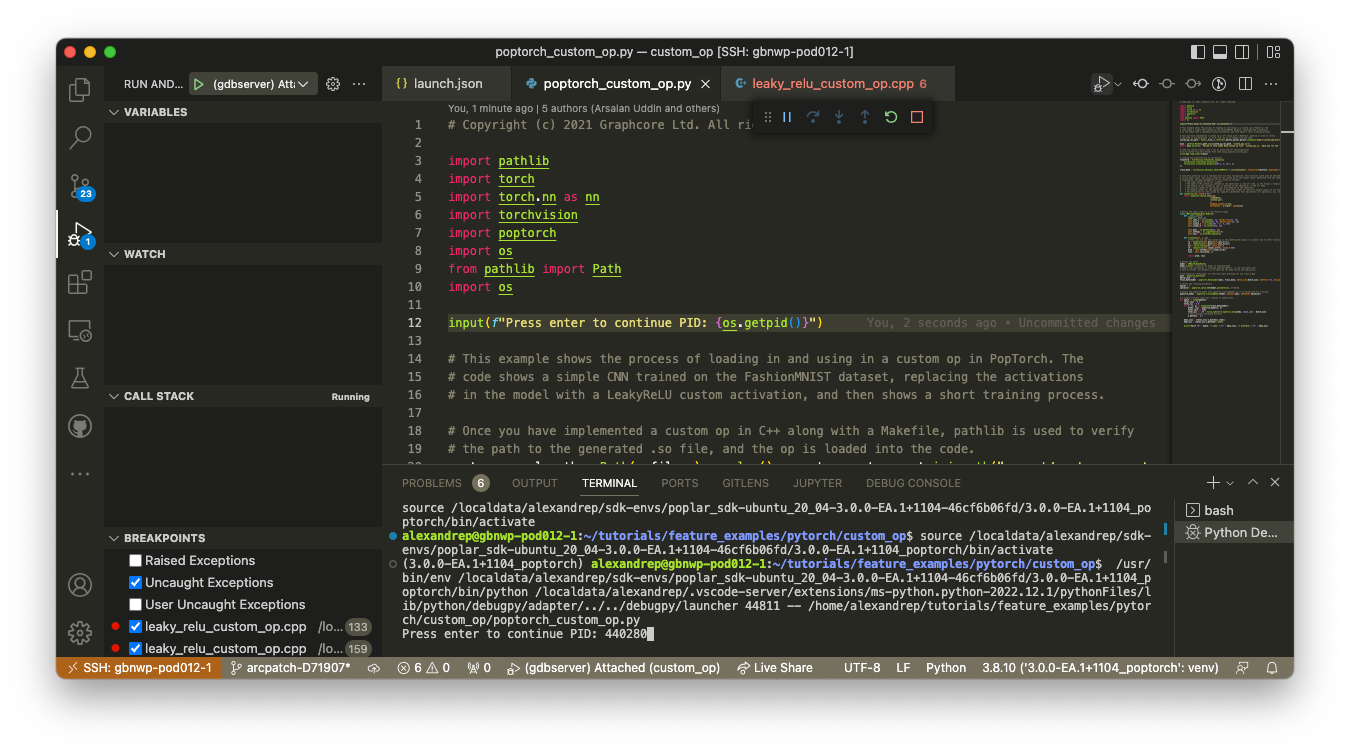Select the Source Control icon with badge 23
The height and width of the screenshot is (753, 1350).
pyautogui.click(x=79, y=186)
